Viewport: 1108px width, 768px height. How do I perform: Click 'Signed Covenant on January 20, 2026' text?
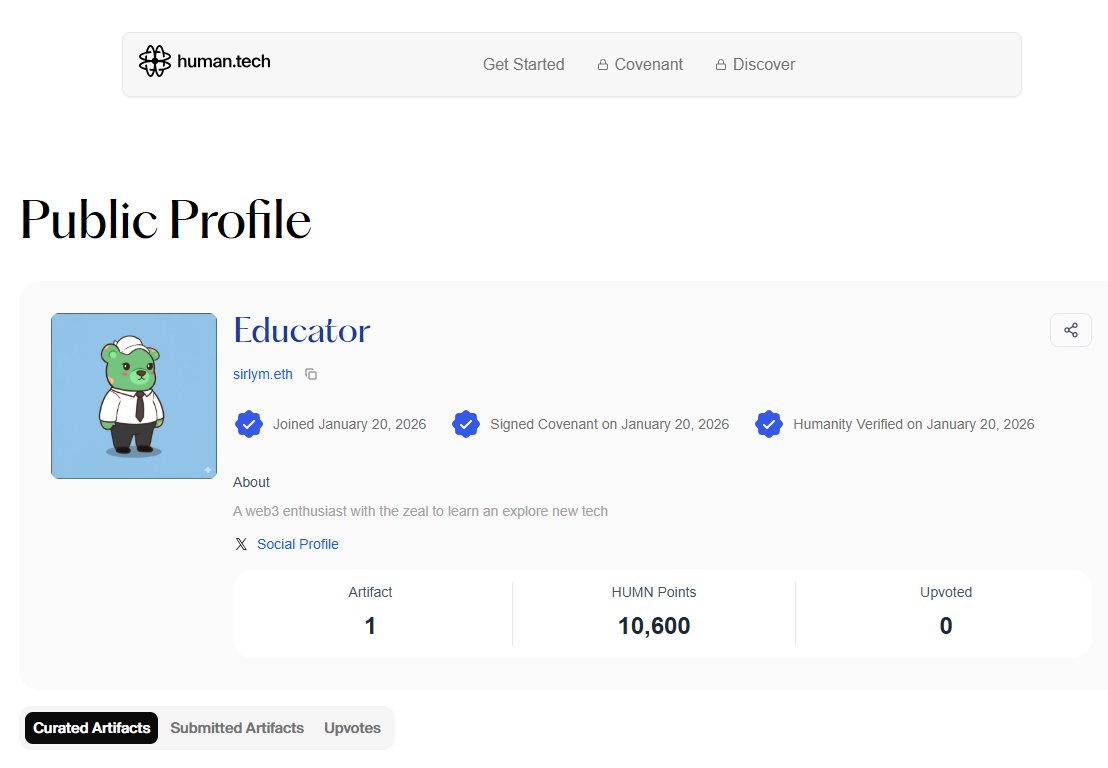click(610, 424)
